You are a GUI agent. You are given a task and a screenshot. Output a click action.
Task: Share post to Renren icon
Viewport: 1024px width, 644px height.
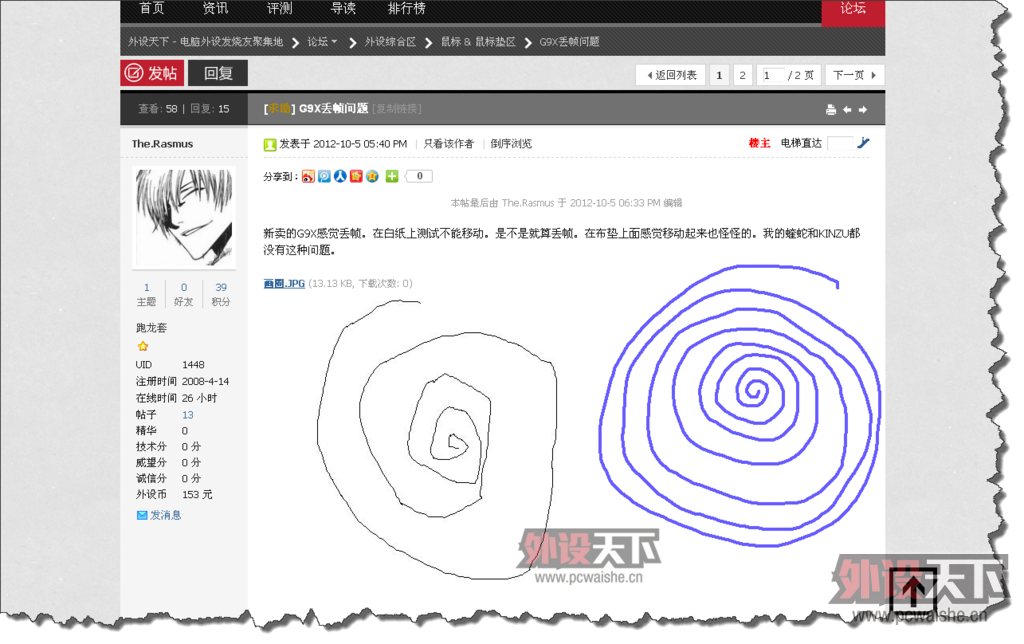pos(340,176)
